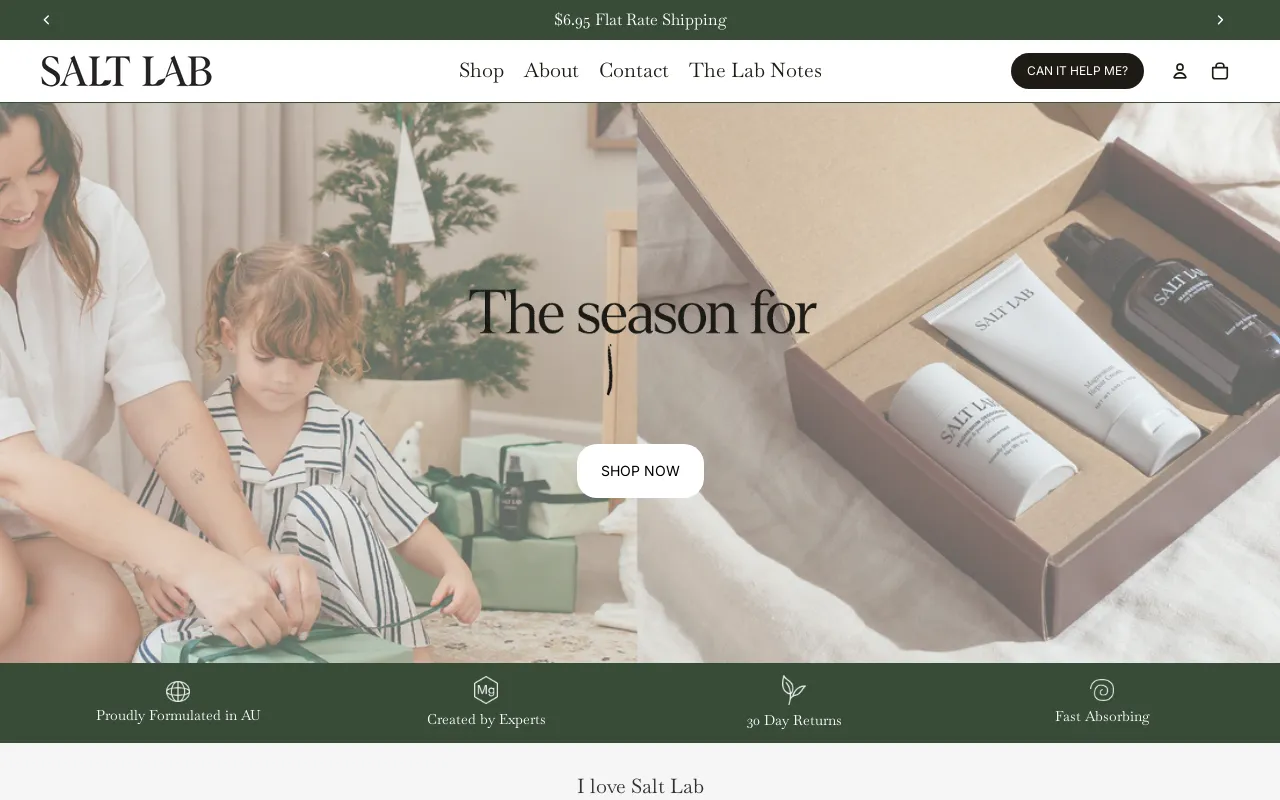1280x800 pixels.
Task: Open the shopping bag cart icon
Action: (x=1220, y=71)
